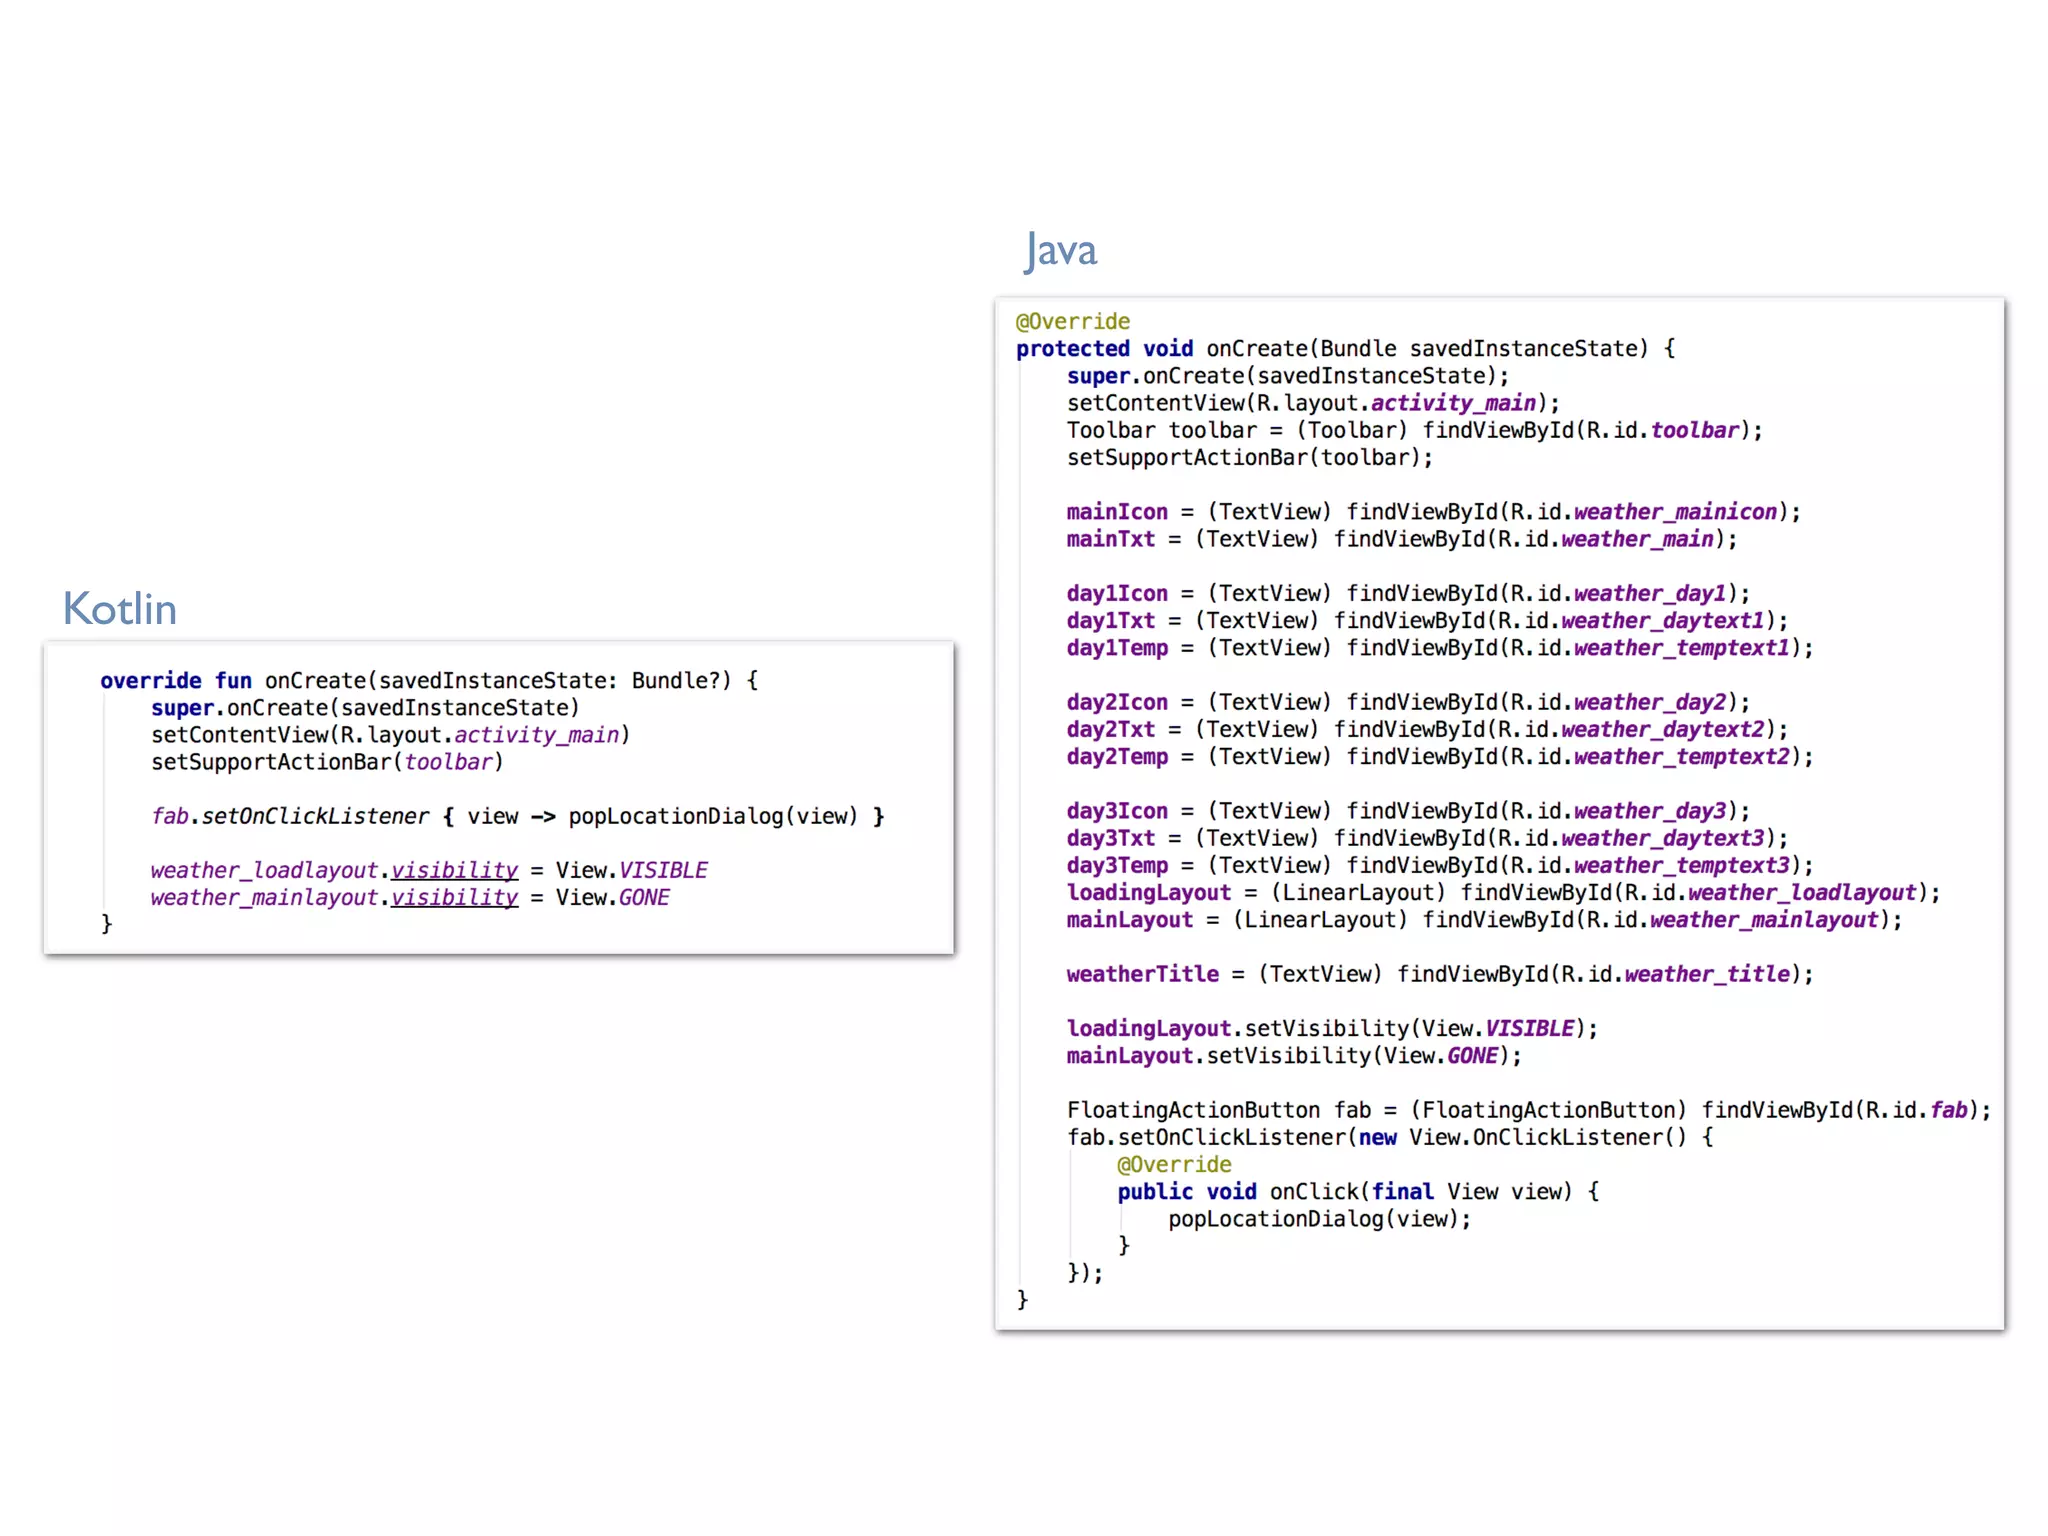Click Java line 'super.onCreate(savedInstanceState);' with semicolon
Screen dimensions: 2048x1536
coord(1288,376)
